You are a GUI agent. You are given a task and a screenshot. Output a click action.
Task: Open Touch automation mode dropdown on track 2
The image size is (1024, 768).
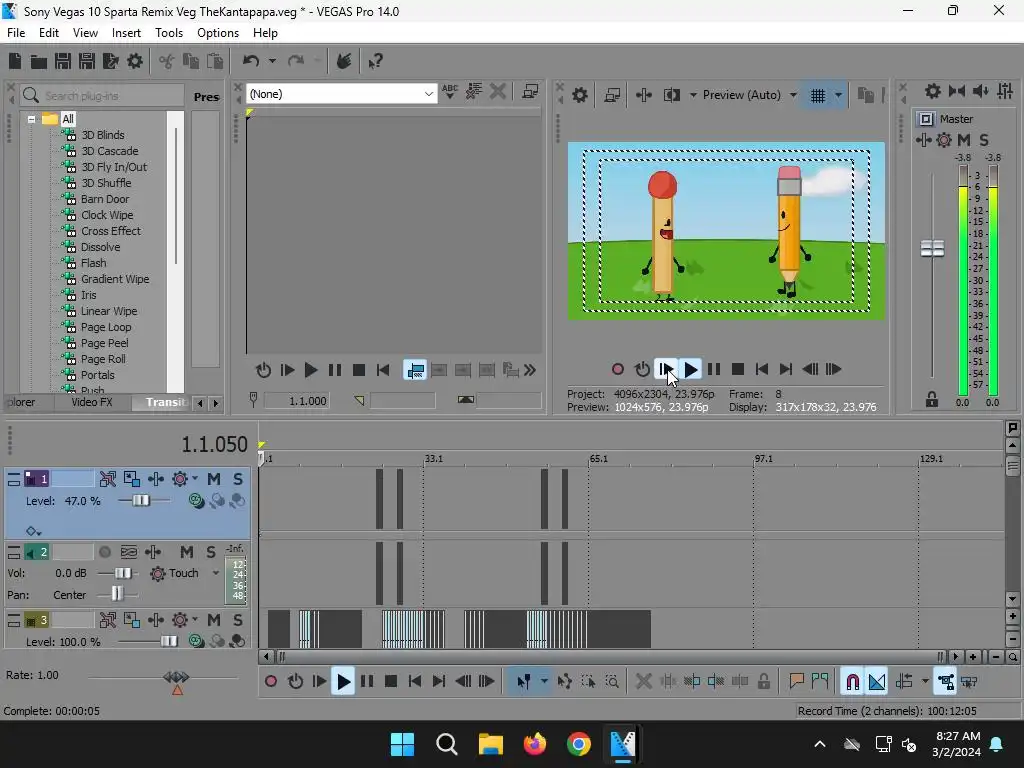(216, 573)
